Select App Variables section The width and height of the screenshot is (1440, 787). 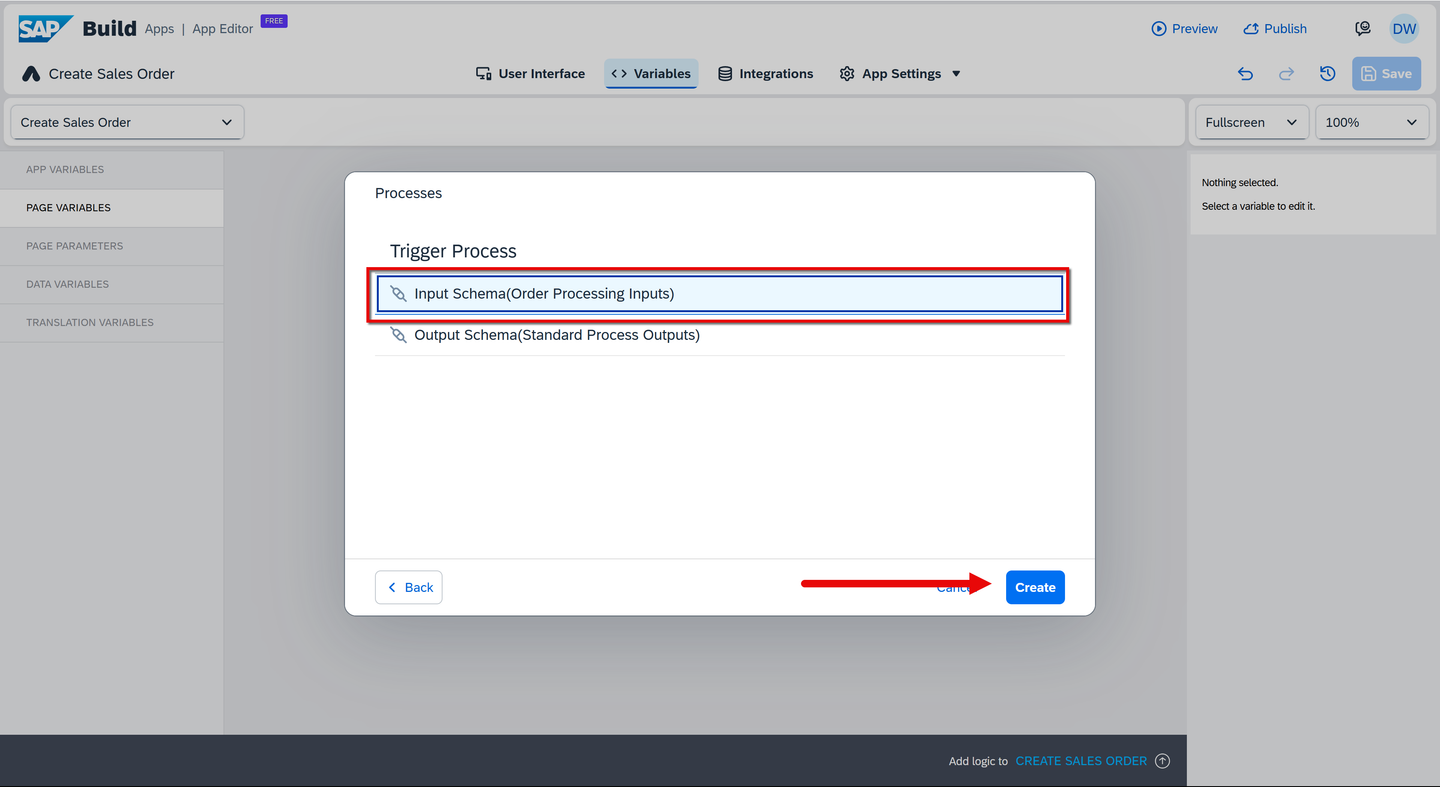tap(112, 170)
